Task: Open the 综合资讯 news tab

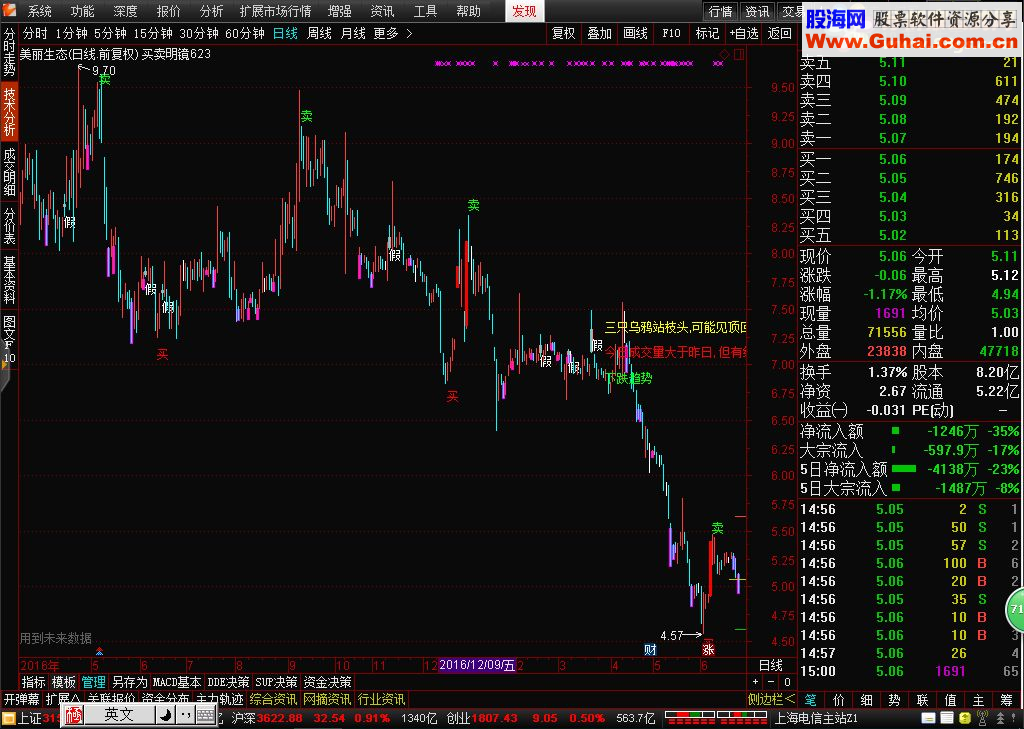Action: click(x=273, y=700)
